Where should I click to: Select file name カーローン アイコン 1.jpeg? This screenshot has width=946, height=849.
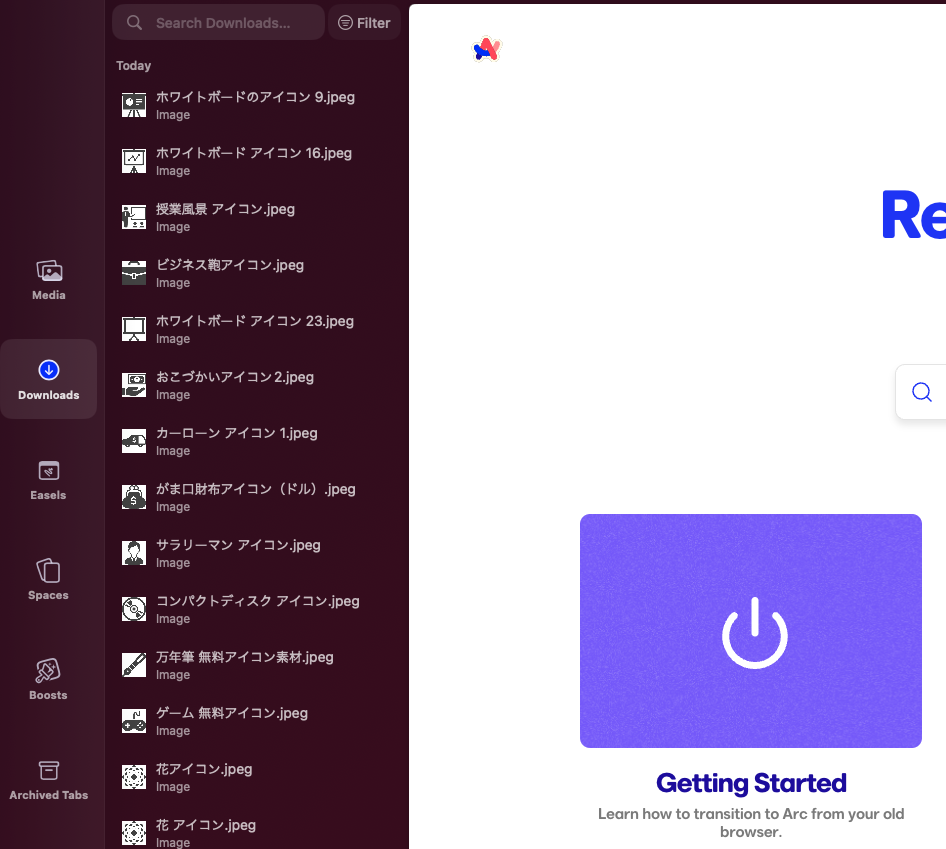[x=236, y=433]
